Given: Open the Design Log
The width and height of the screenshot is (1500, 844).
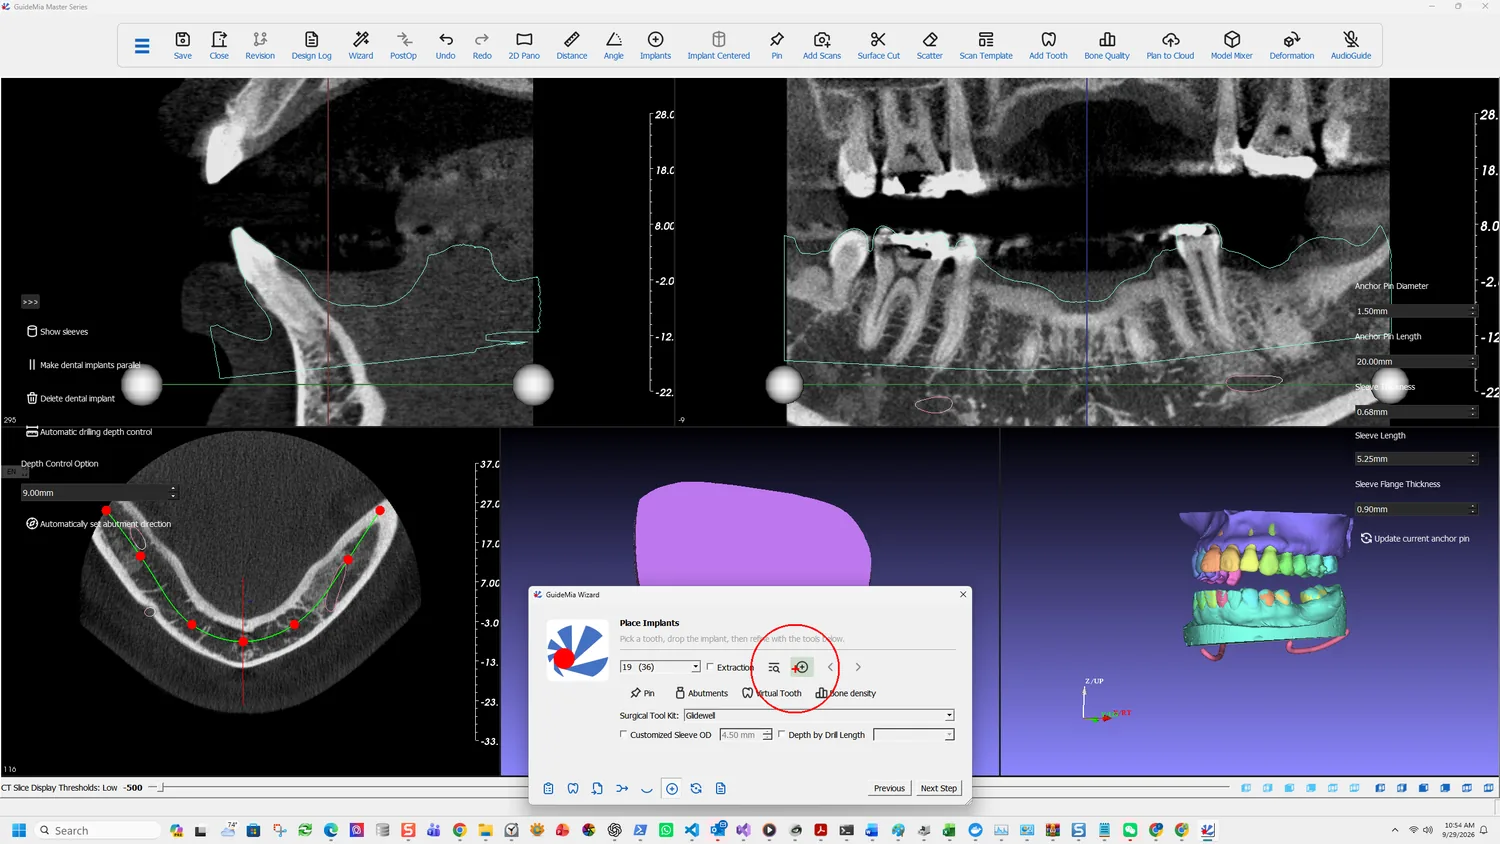Looking at the screenshot, I should click(311, 45).
